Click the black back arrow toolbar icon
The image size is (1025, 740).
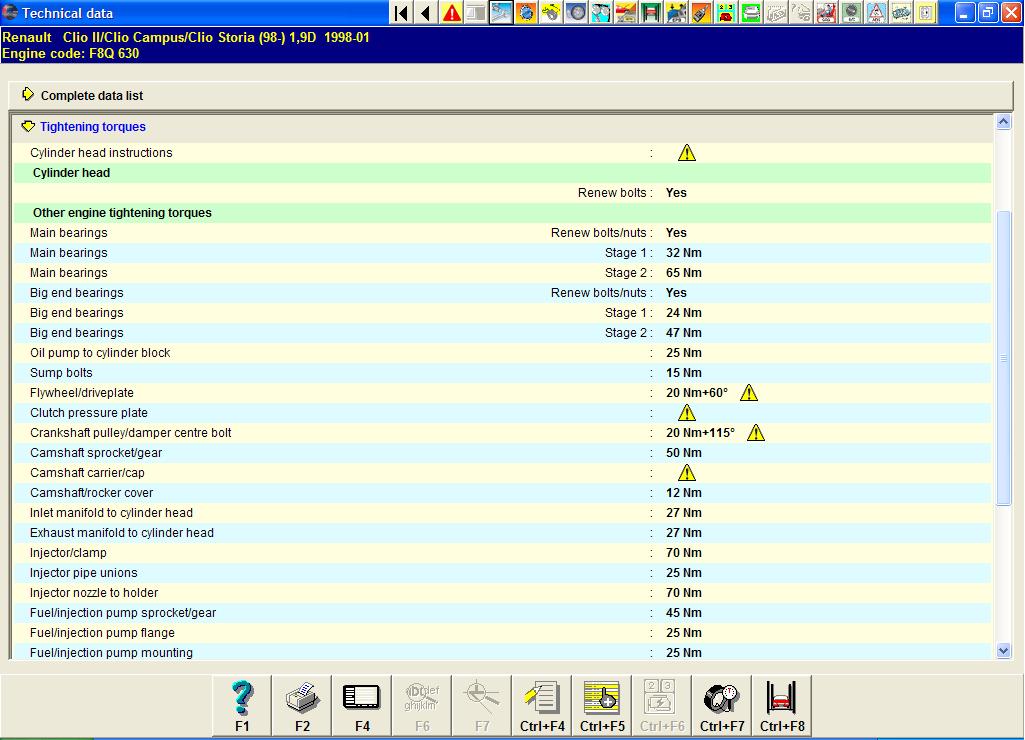pos(426,12)
